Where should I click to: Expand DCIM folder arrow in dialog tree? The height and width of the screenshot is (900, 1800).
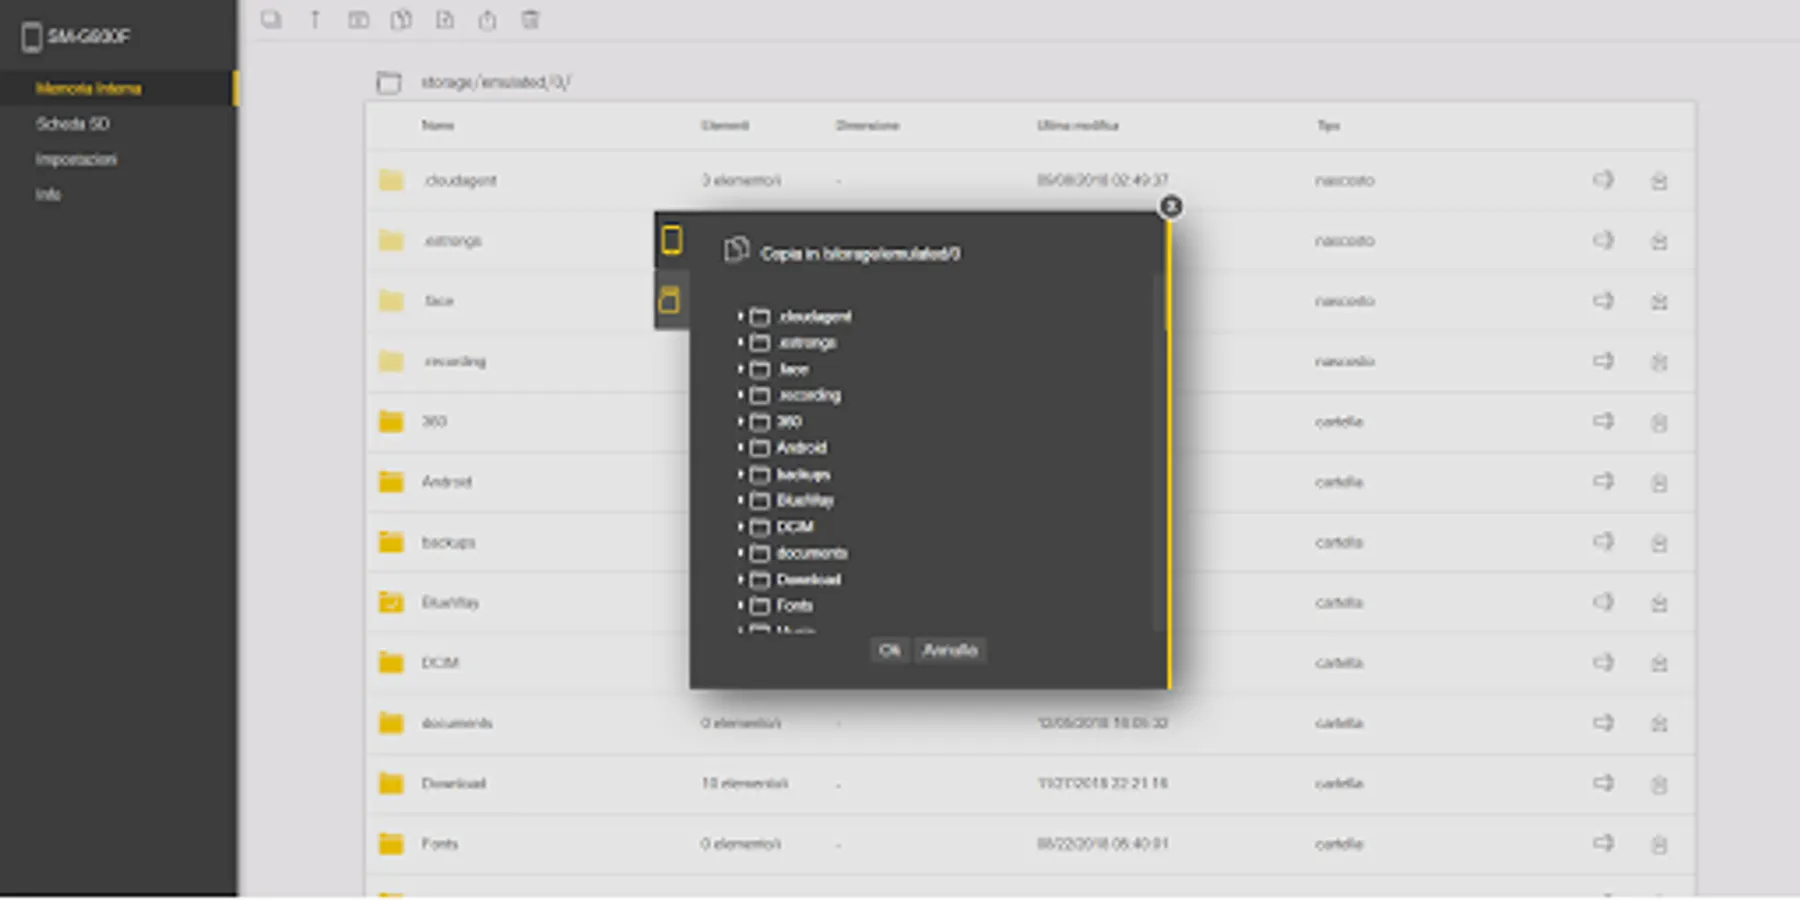(x=741, y=526)
